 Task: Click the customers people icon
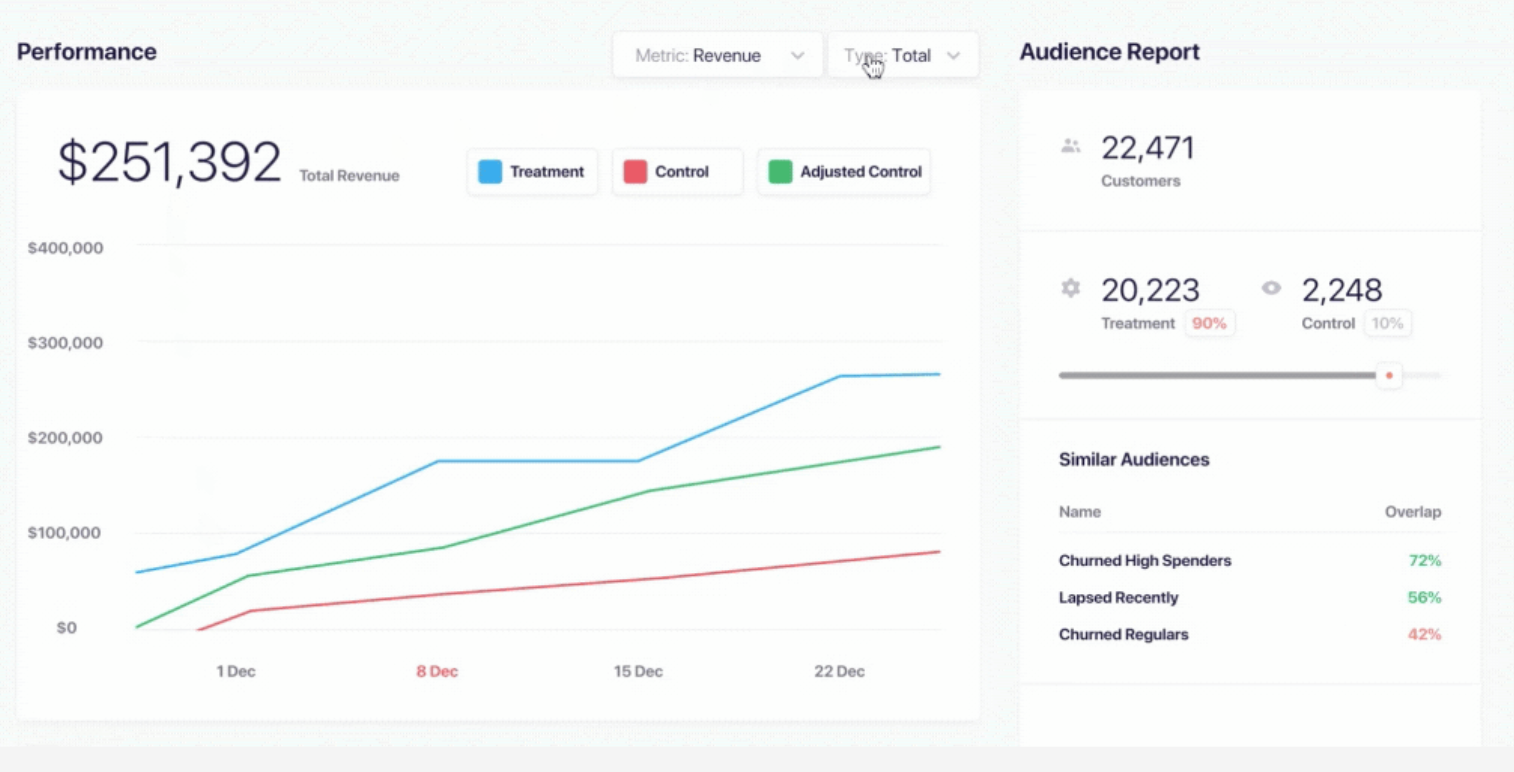coord(1071,146)
